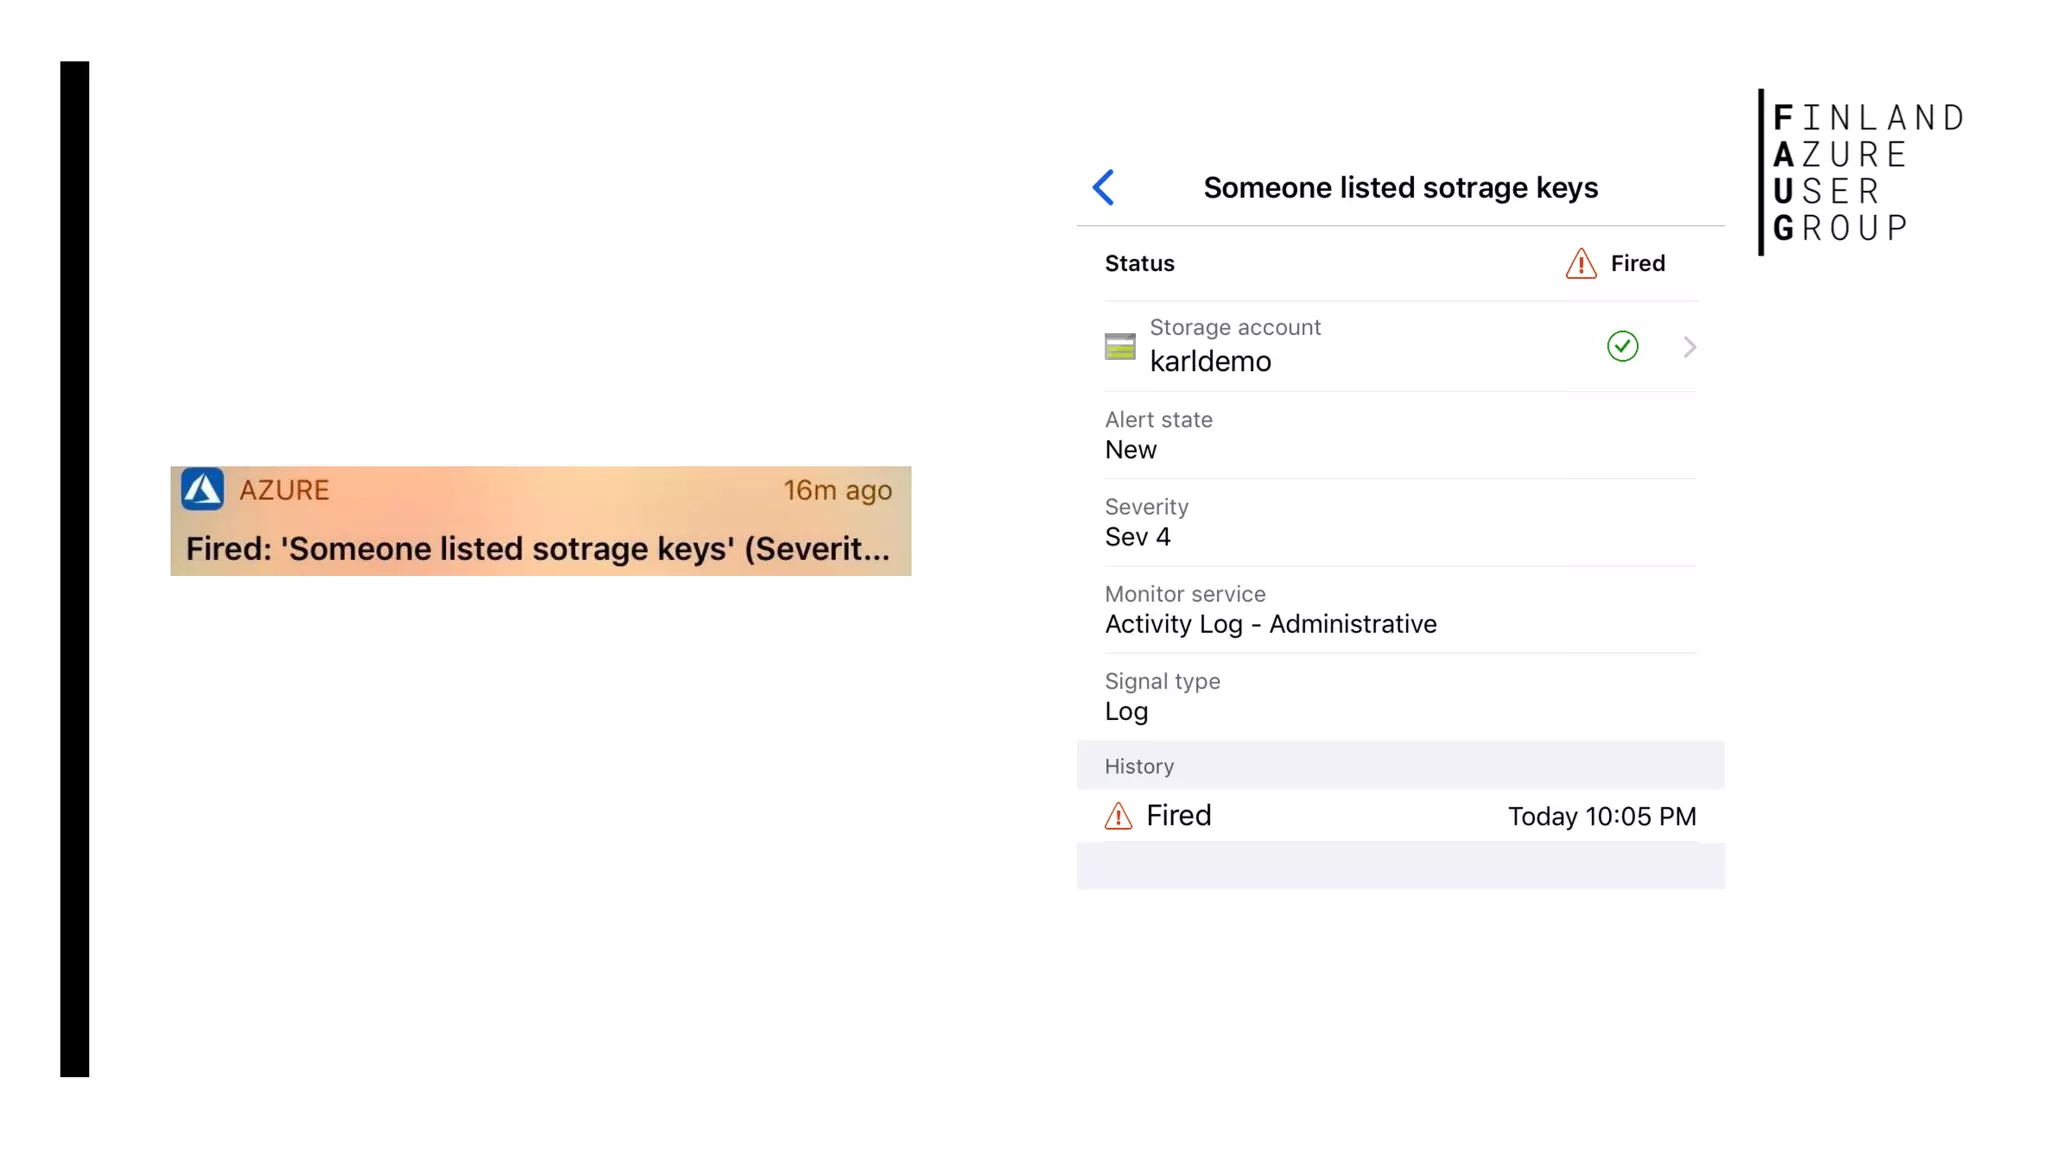Tap the blue back arrow
Viewport: 2048px width, 1152px height.
[1104, 187]
